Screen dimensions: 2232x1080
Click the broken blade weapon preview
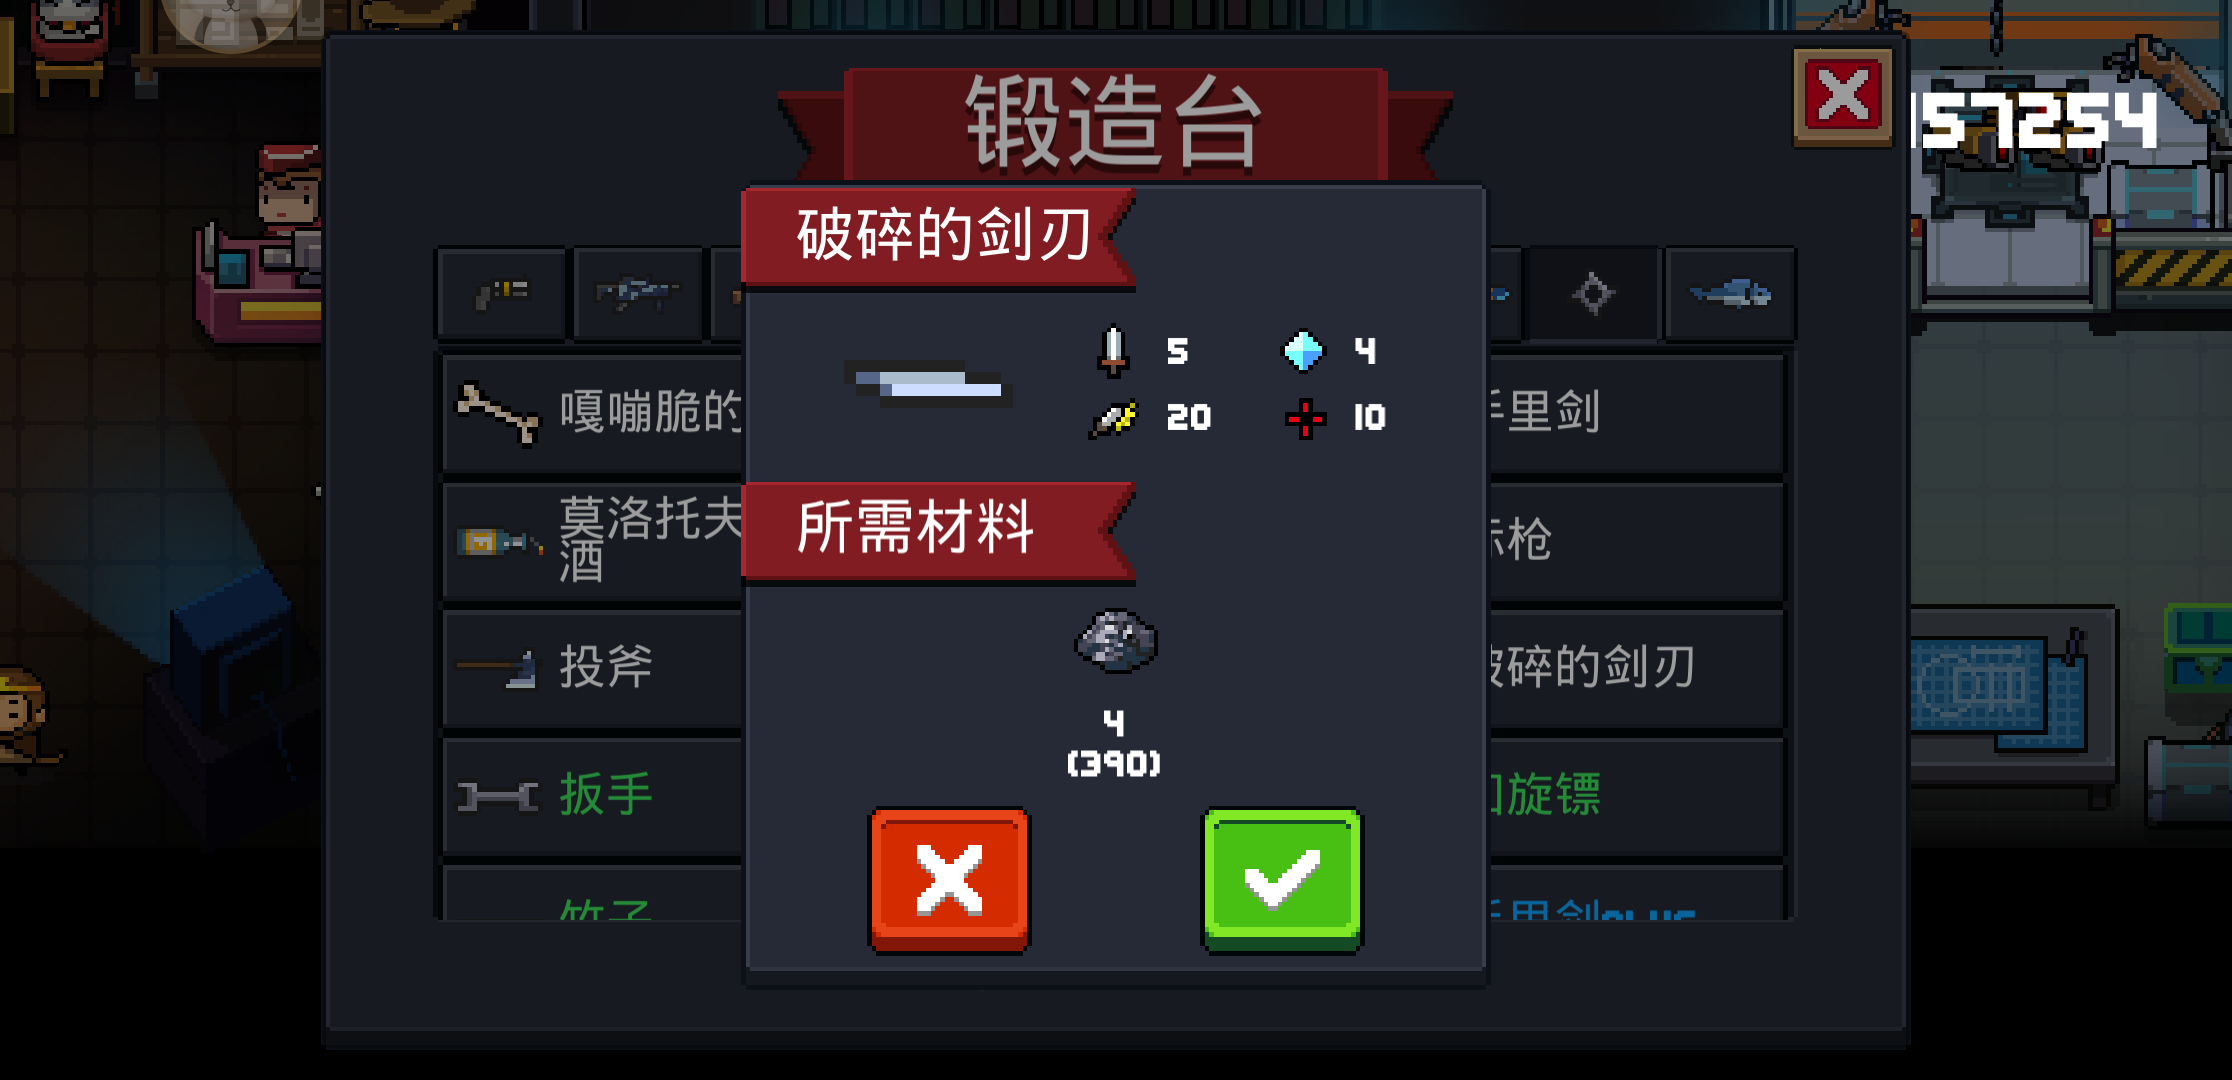927,385
